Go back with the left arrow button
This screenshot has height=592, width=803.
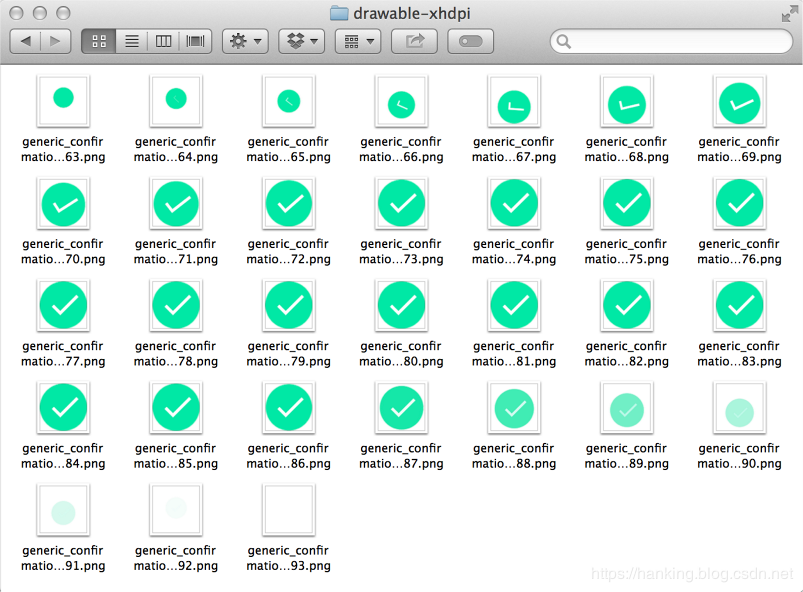coord(25,41)
